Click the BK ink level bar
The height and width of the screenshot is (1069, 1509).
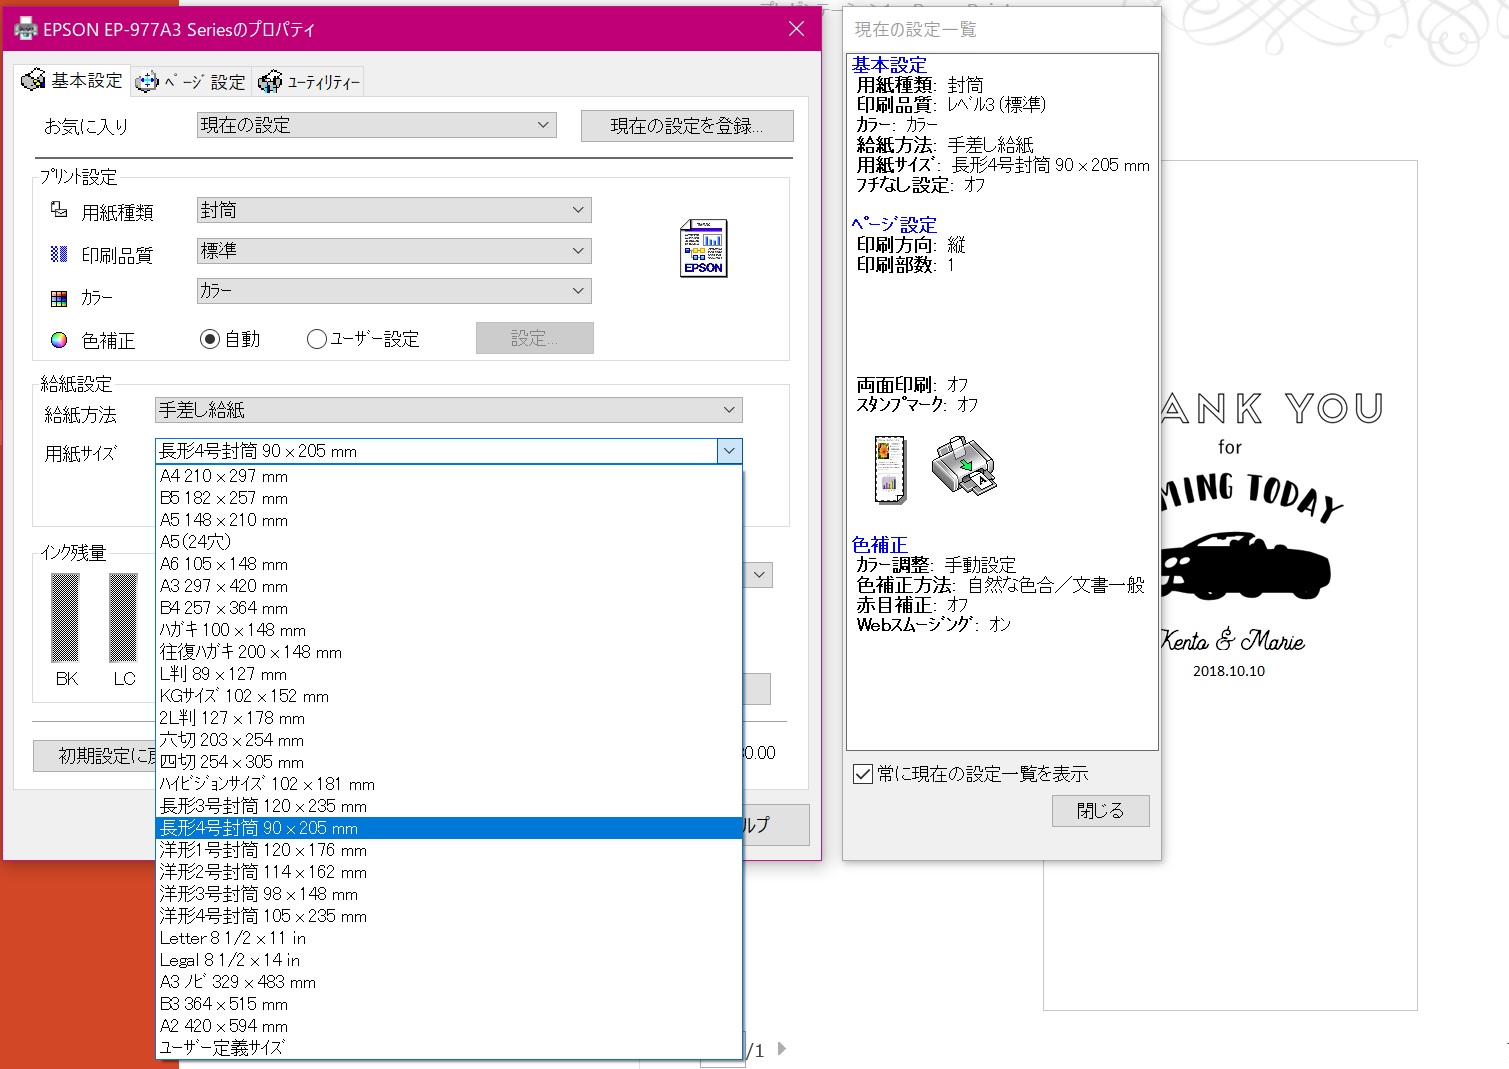65,618
